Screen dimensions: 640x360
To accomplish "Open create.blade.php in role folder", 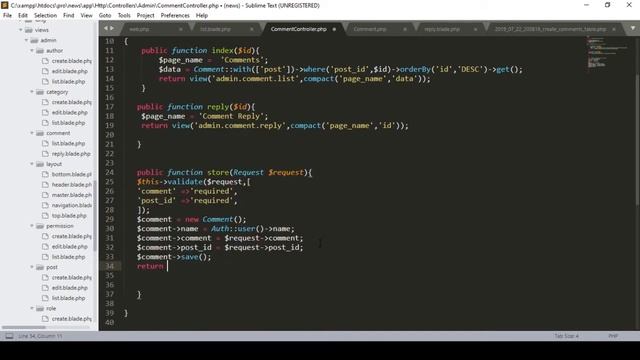I will (71, 319).
